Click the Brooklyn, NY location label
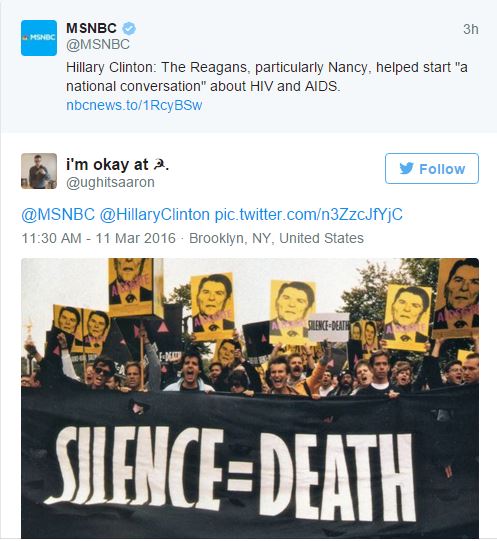Screen dimensions: 497x541 click(276, 238)
